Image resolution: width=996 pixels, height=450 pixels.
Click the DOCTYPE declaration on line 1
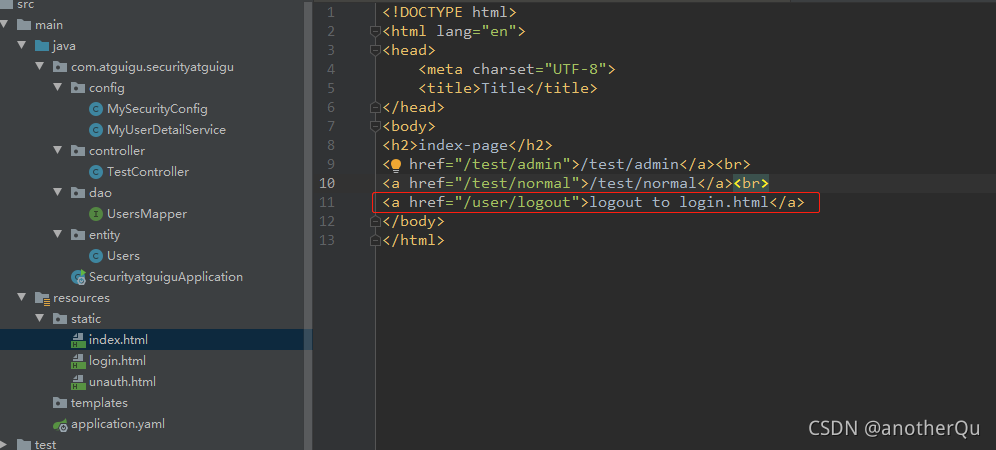pyautogui.click(x=450, y=12)
